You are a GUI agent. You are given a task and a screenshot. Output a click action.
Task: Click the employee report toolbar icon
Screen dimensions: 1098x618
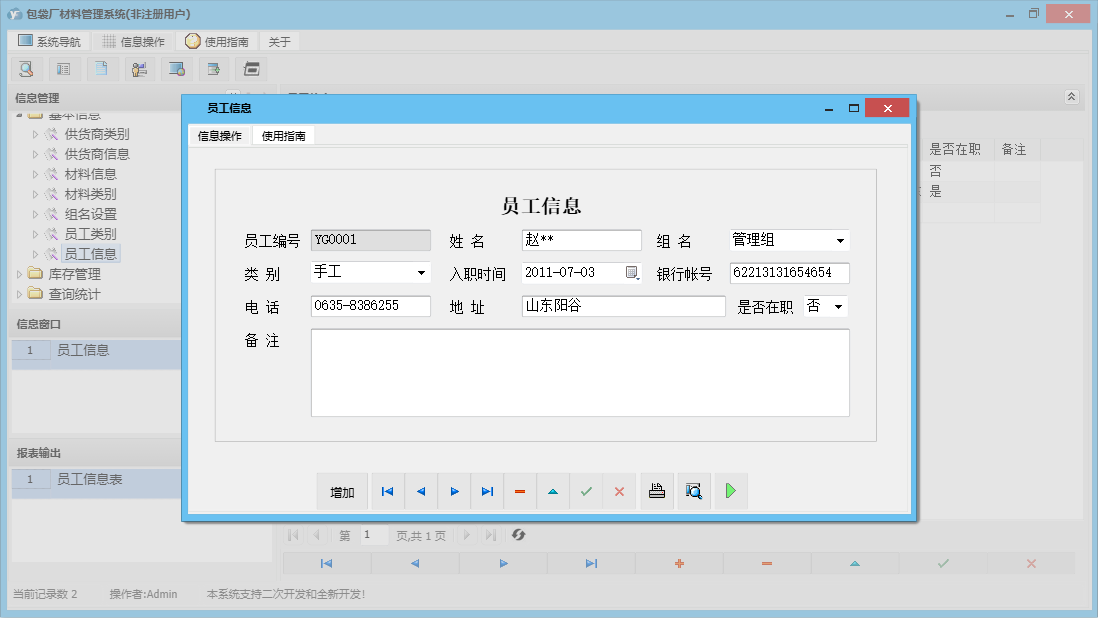point(139,68)
